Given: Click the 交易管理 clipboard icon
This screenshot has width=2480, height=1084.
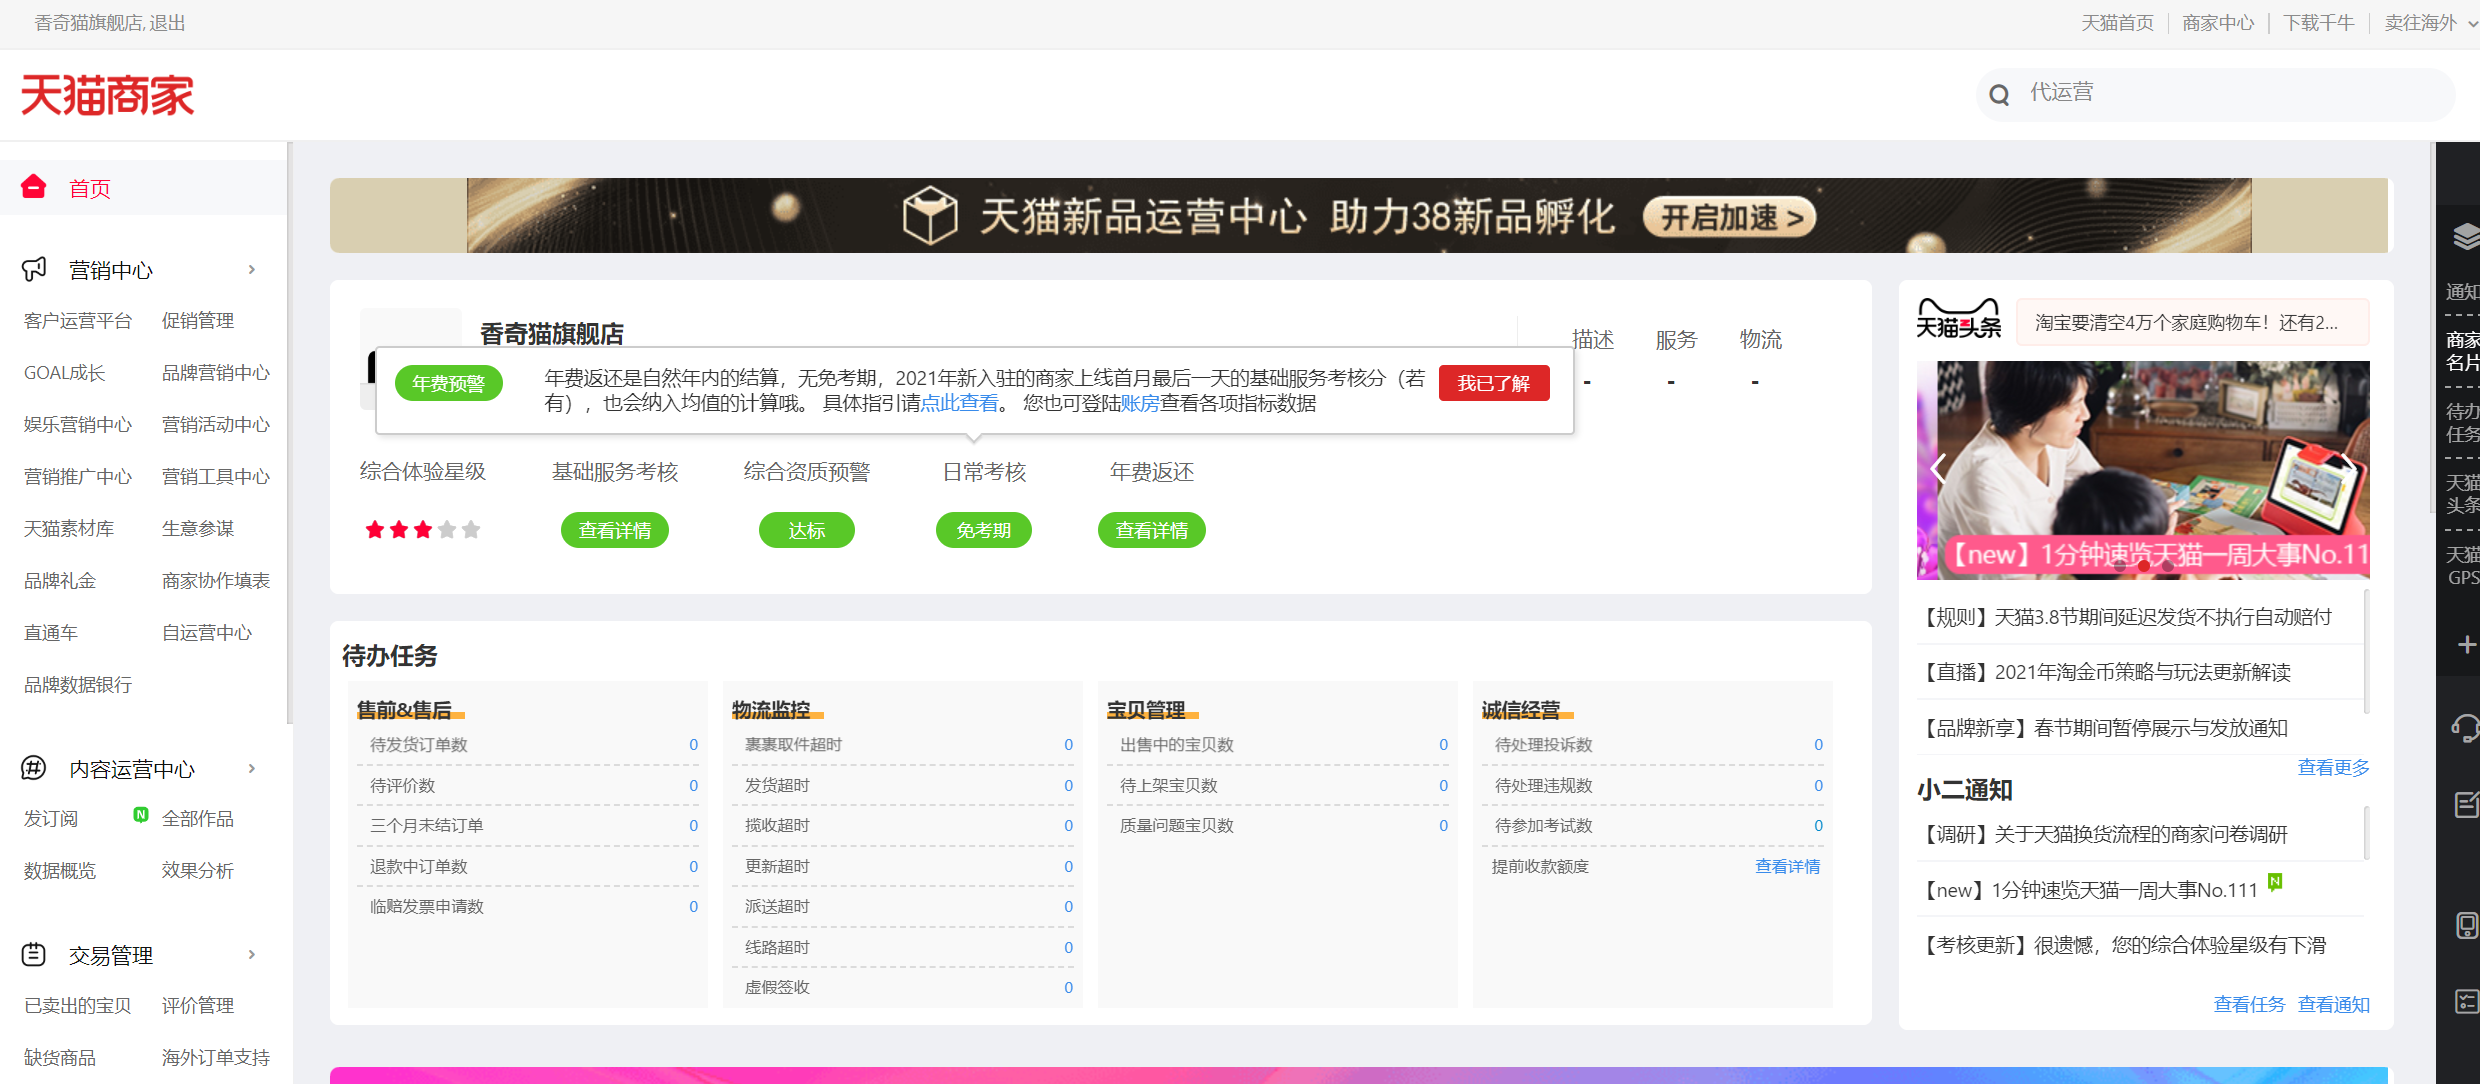Looking at the screenshot, I should (34, 955).
